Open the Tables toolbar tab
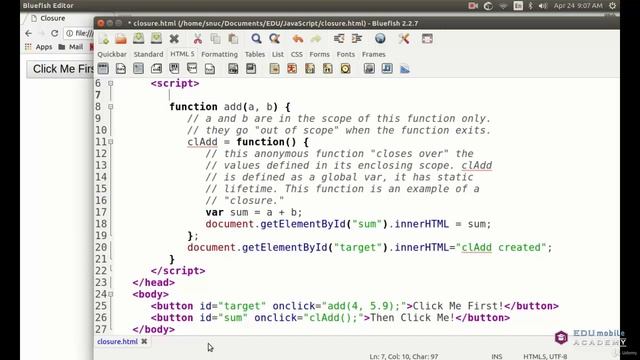Image resolution: width=640 pixels, height=360 pixels. pyautogui.click(x=255, y=54)
